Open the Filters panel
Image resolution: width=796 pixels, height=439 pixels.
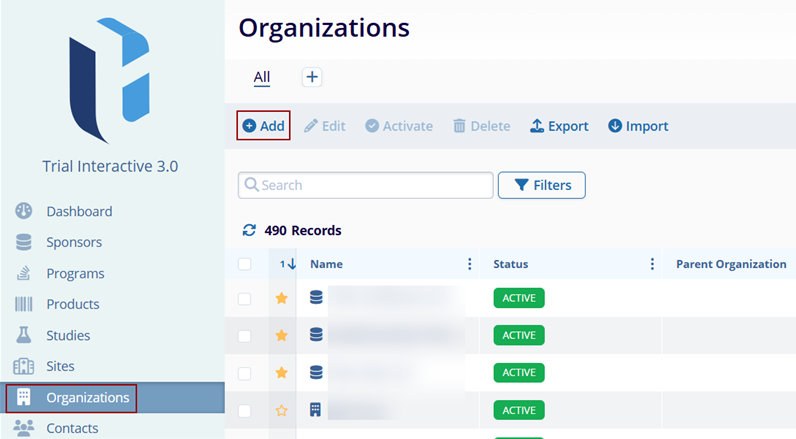541,185
